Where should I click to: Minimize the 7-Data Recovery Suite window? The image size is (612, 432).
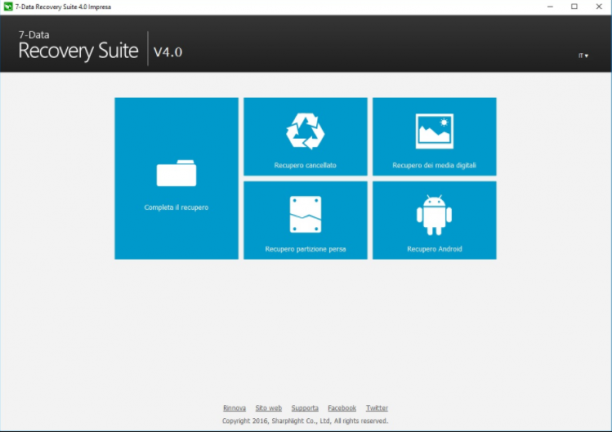click(x=550, y=7)
